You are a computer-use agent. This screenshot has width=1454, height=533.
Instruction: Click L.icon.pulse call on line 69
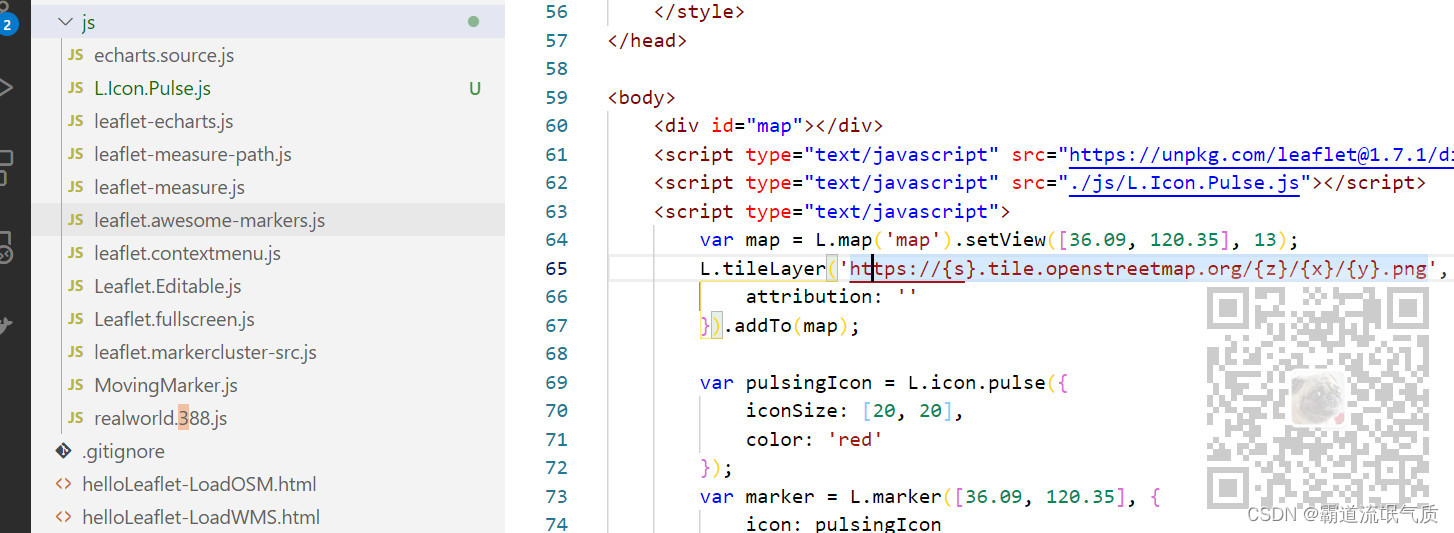click(976, 383)
